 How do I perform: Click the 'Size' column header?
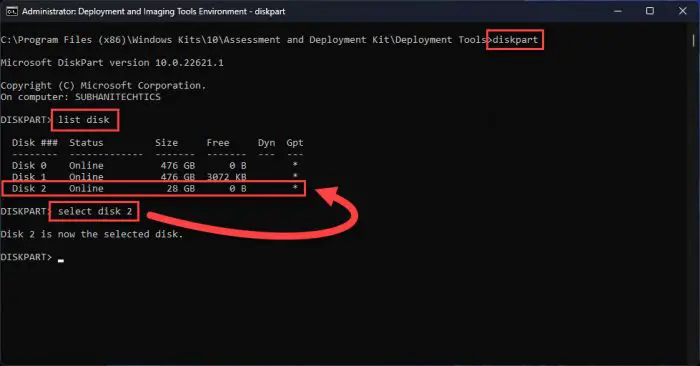(x=167, y=143)
